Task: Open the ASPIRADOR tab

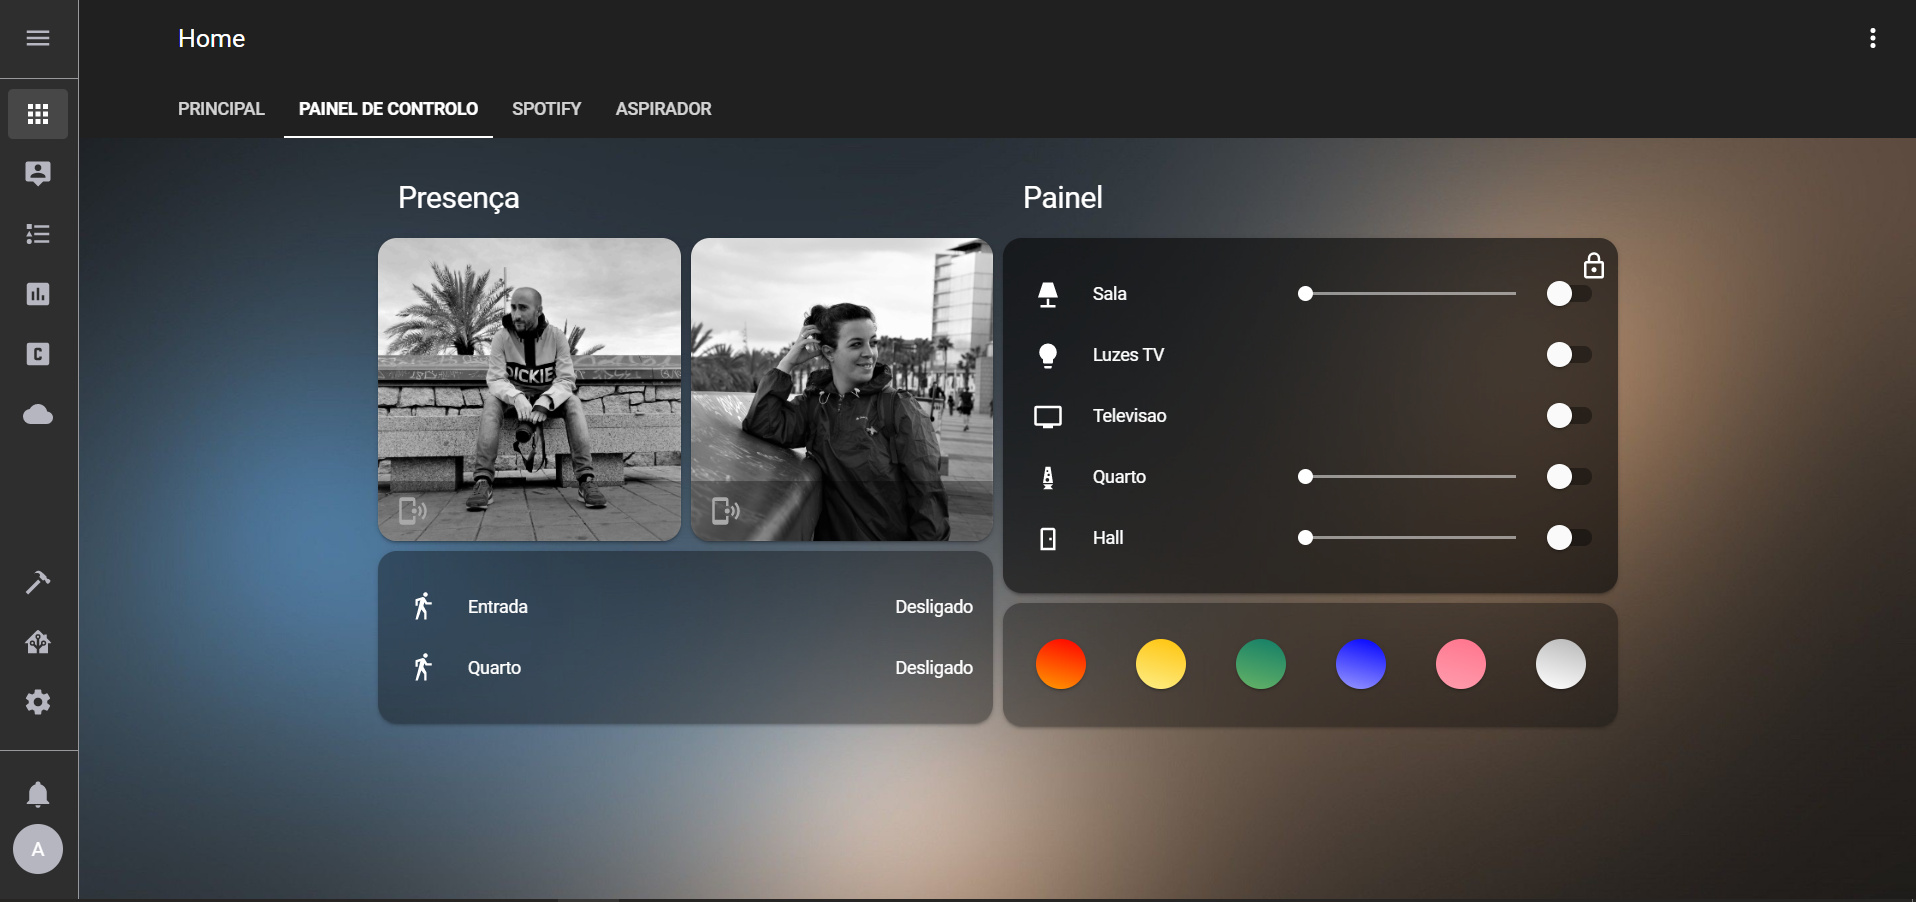Action: point(663,109)
